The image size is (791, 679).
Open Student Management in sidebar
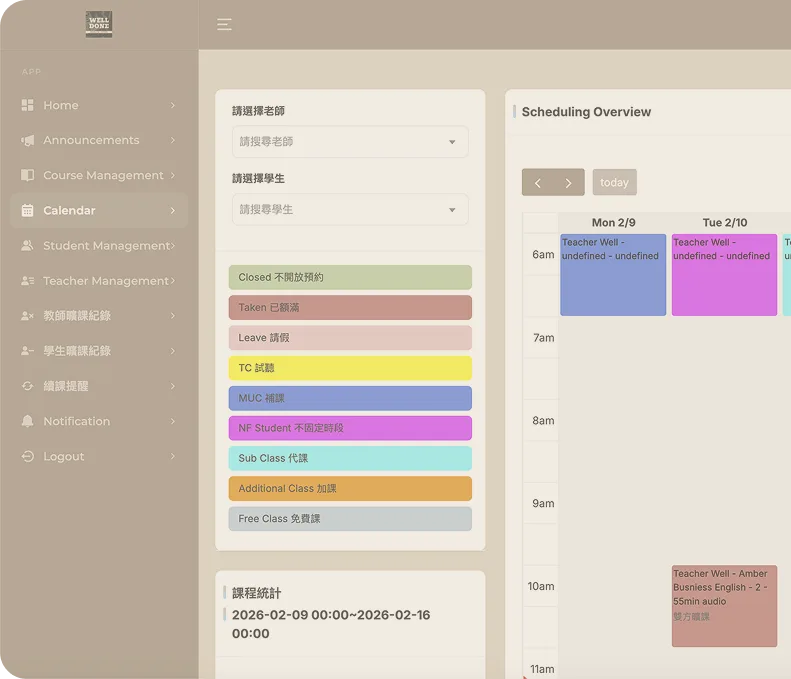[99, 246]
